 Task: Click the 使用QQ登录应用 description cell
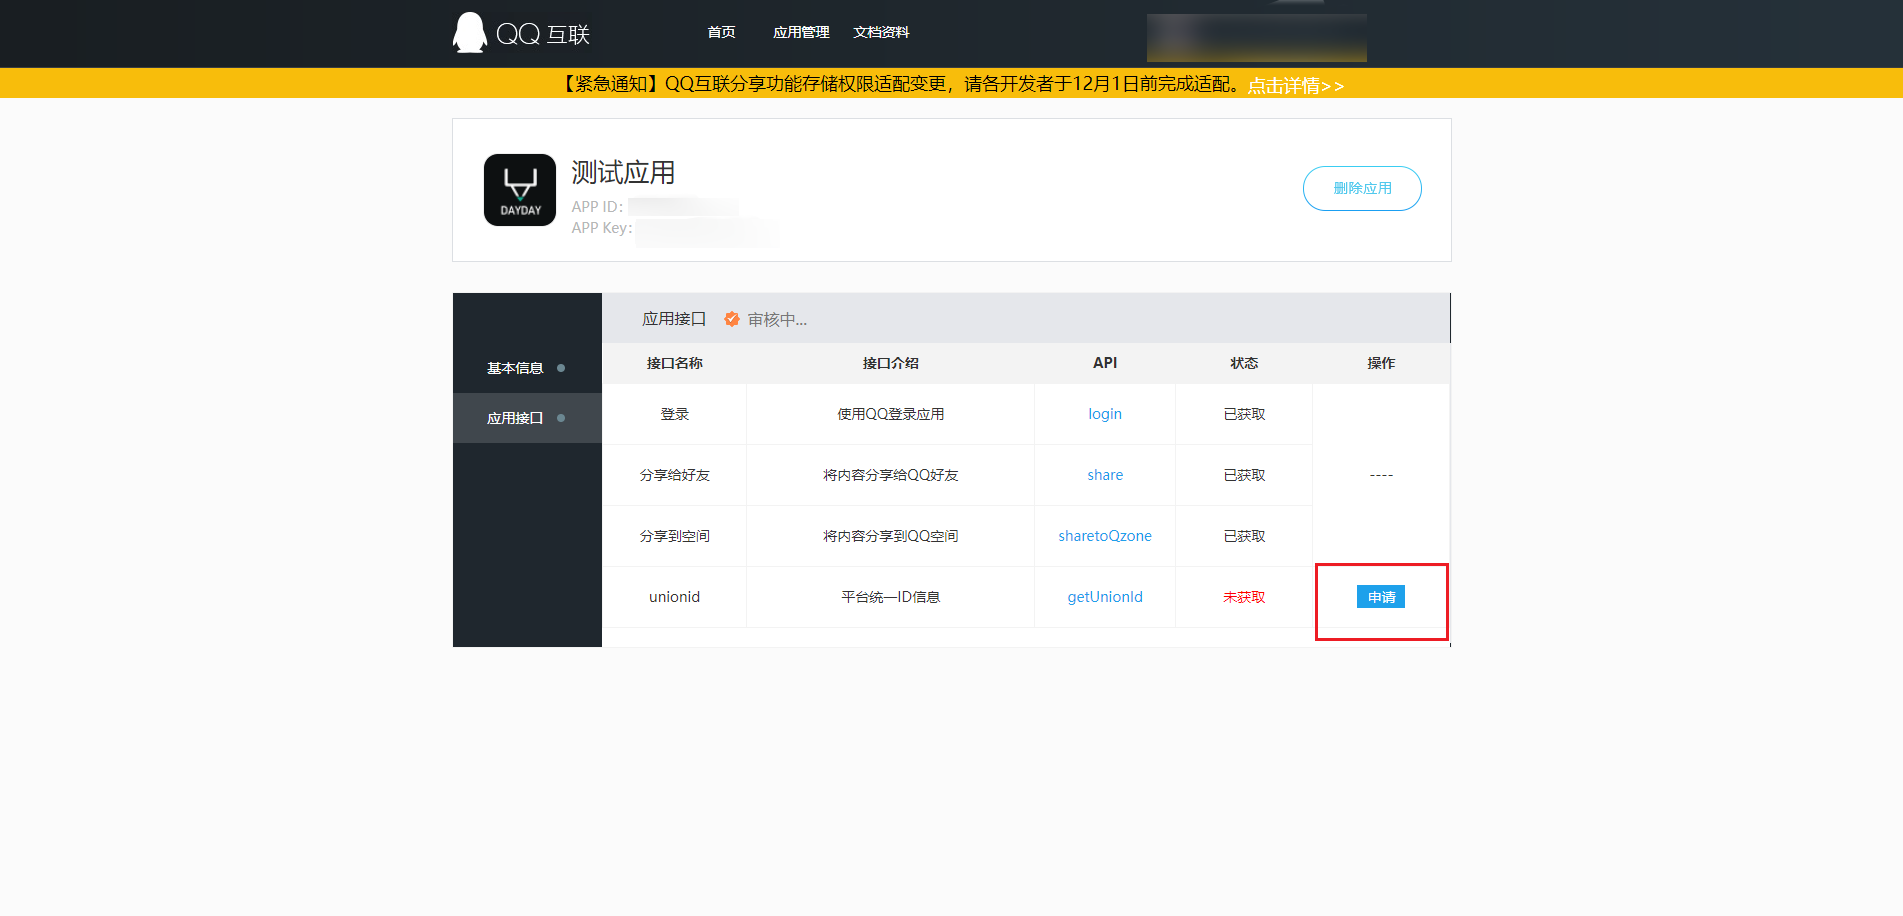[x=891, y=414]
